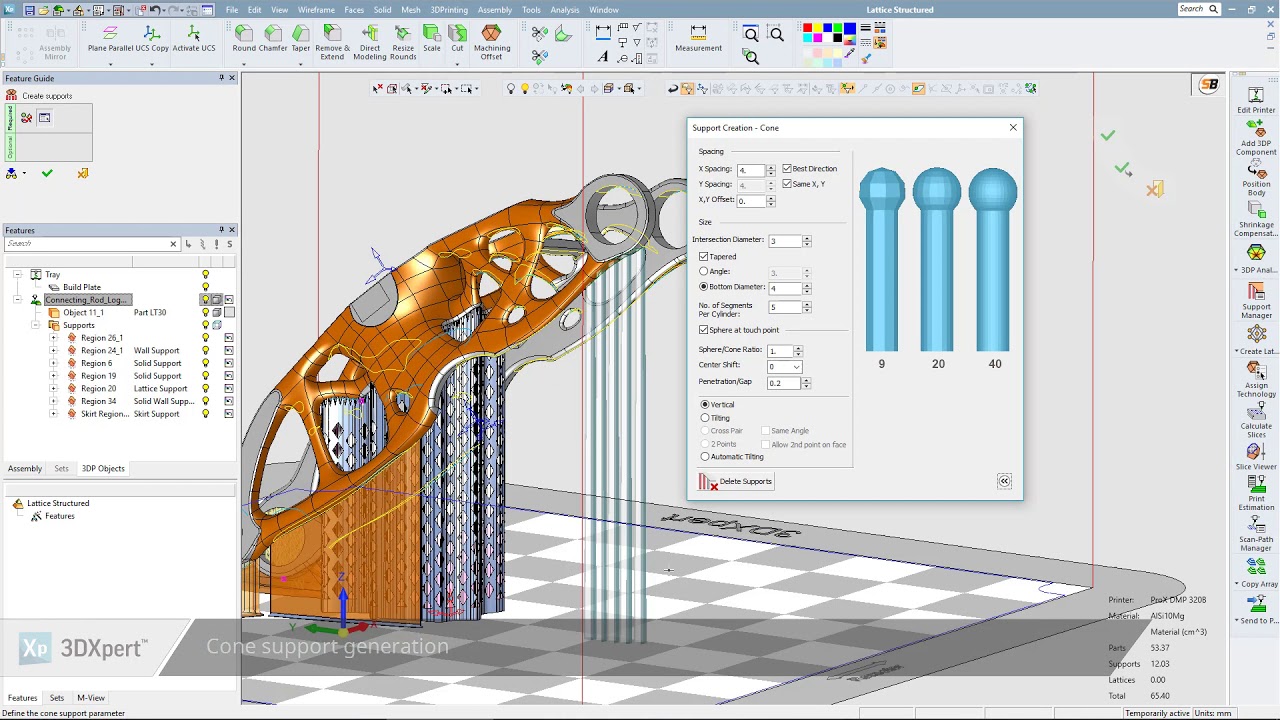Toggle visibility bulb for Build Plate
Viewport: 1280px width, 720px height.
point(206,287)
